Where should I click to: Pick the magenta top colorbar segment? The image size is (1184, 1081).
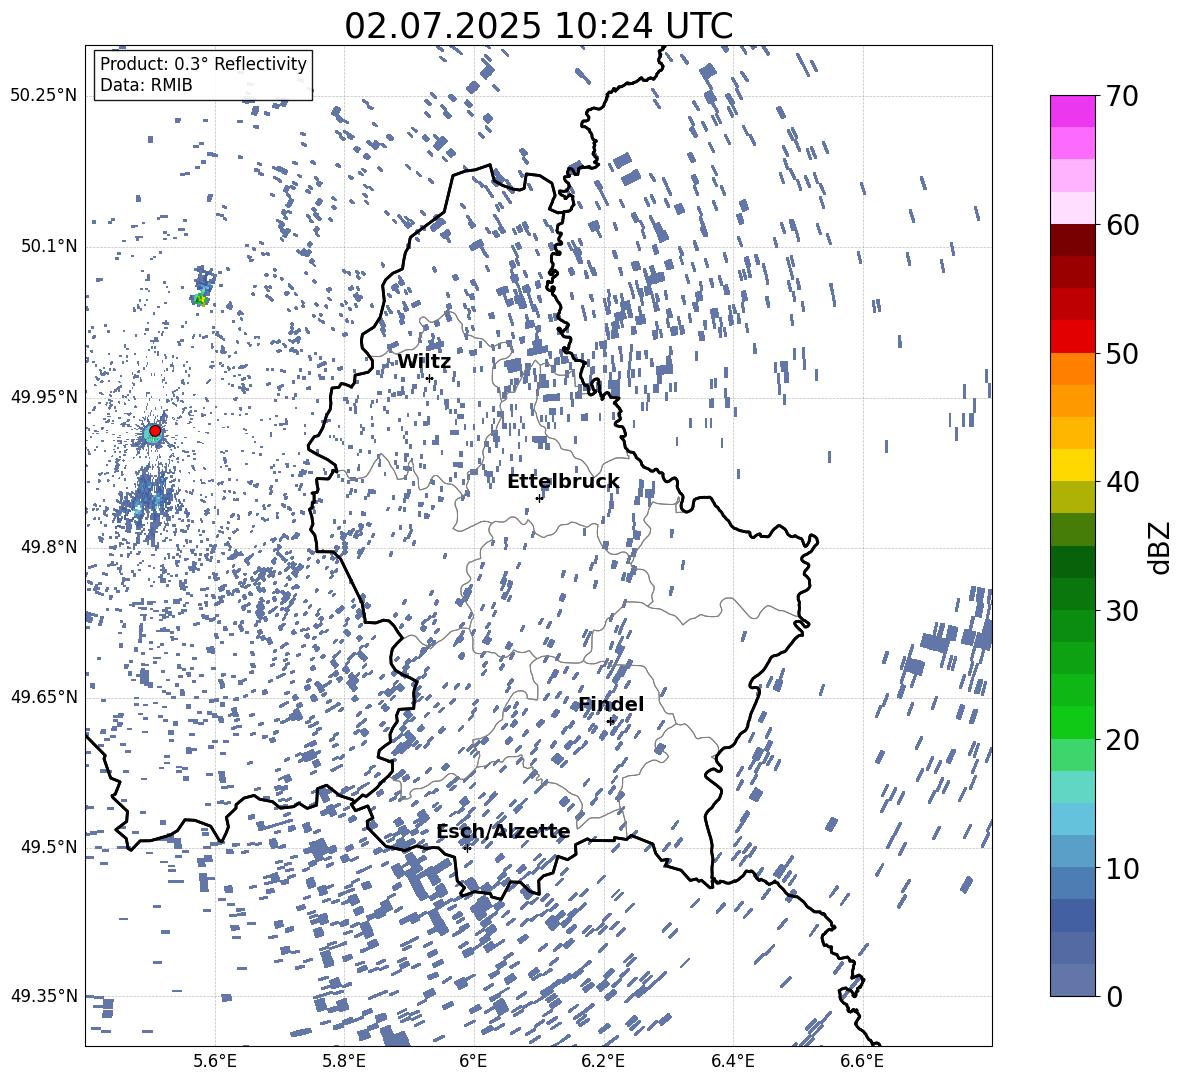click(x=1072, y=111)
